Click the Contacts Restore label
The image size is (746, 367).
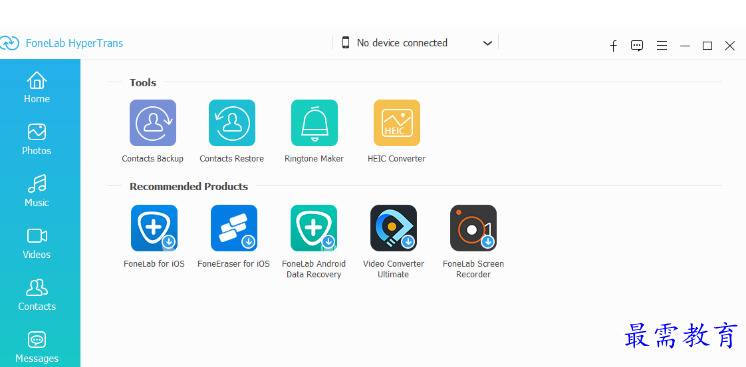pyautogui.click(x=232, y=159)
